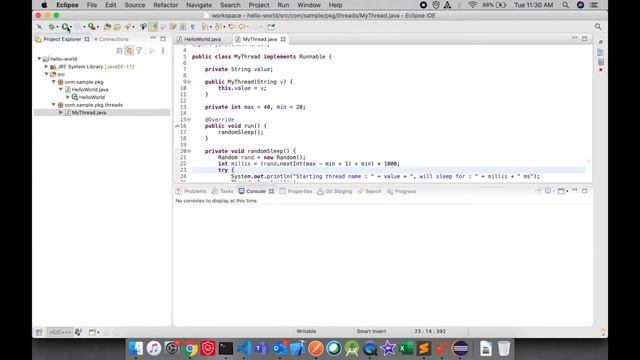Open the Search icon in the toolbar corner
Viewport: 640px width, 360px height.
598,27
